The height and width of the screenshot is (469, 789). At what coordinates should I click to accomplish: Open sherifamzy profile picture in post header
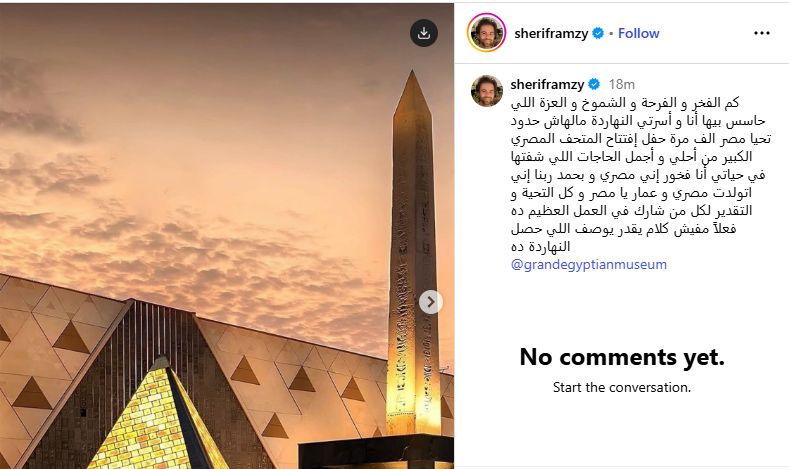[x=486, y=33]
